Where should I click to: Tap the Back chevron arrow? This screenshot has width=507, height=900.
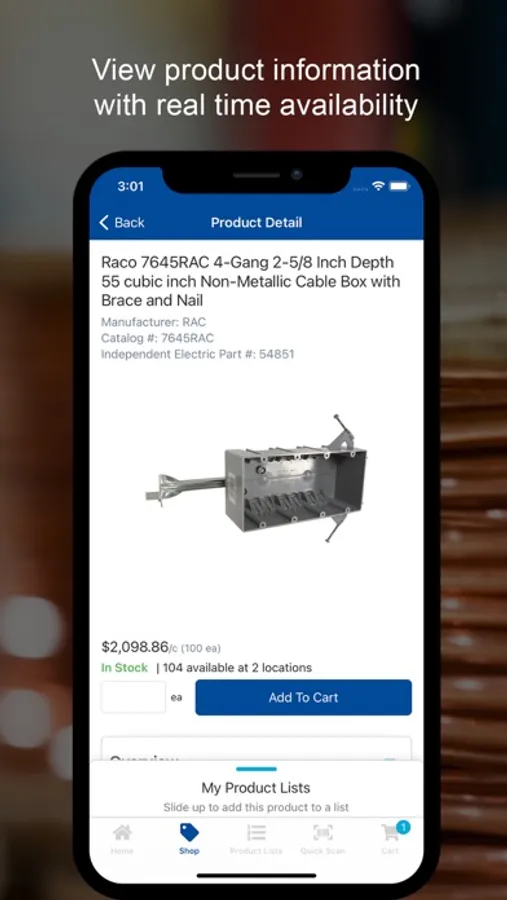tap(104, 223)
